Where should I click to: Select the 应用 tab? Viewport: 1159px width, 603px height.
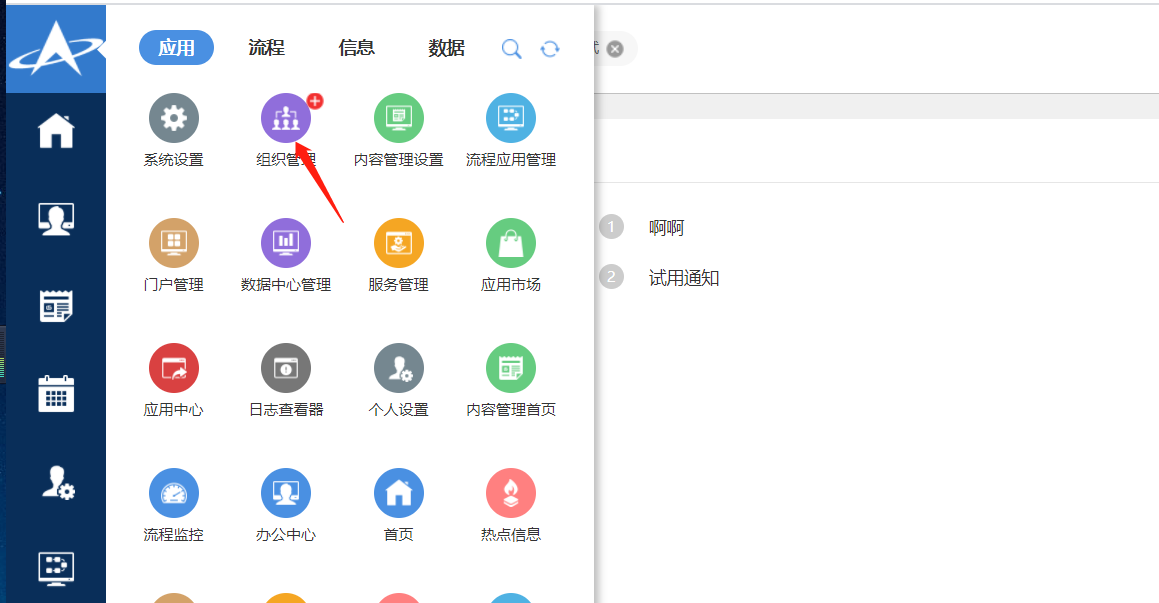pyautogui.click(x=177, y=48)
